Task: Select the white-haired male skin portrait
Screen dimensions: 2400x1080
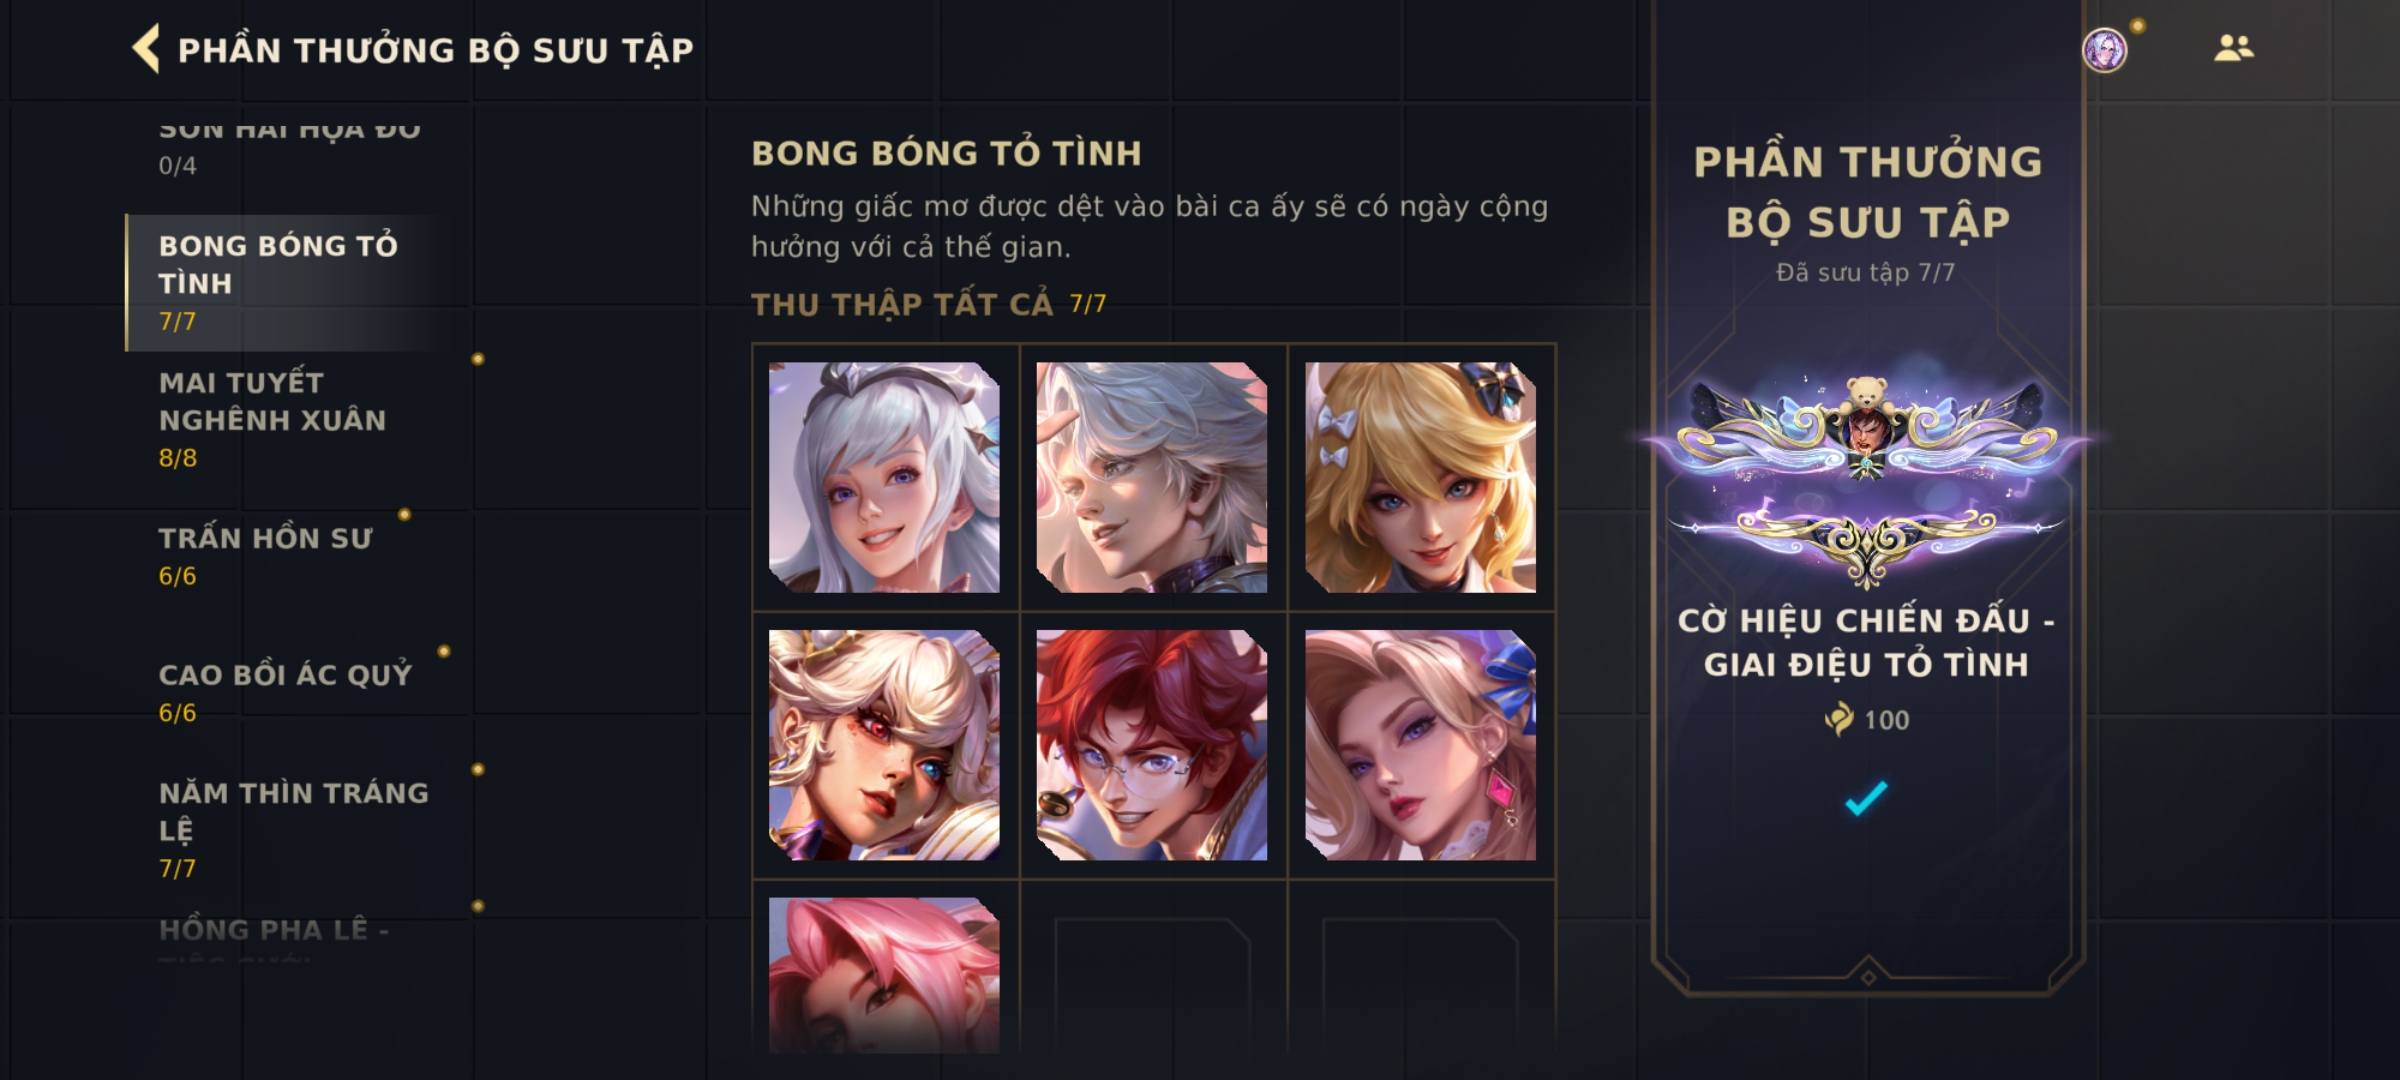Action: click(1152, 477)
